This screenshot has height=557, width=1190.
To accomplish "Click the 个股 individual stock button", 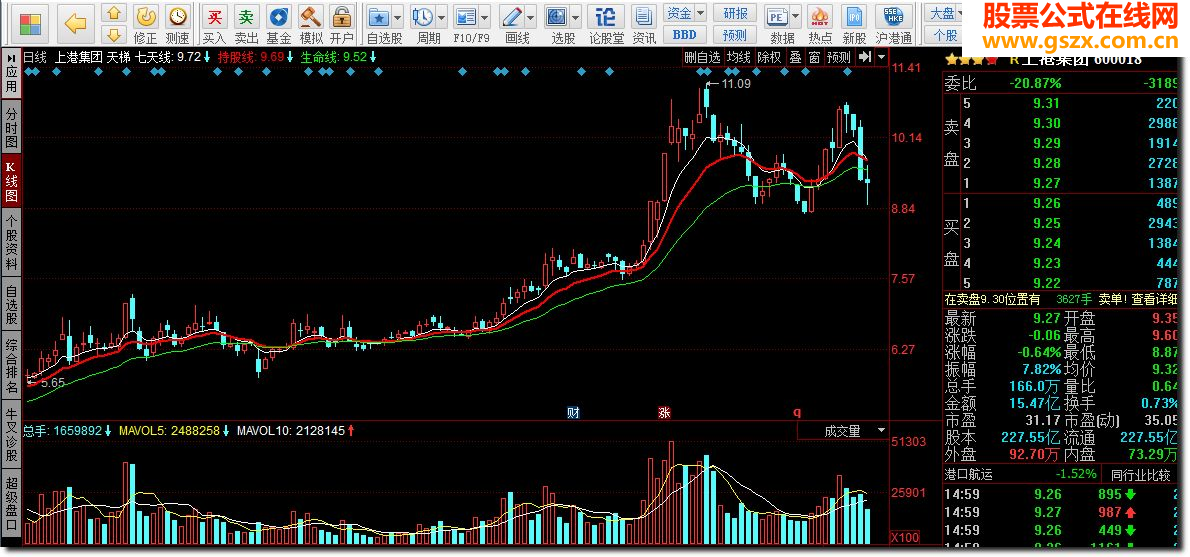I will (x=945, y=35).
